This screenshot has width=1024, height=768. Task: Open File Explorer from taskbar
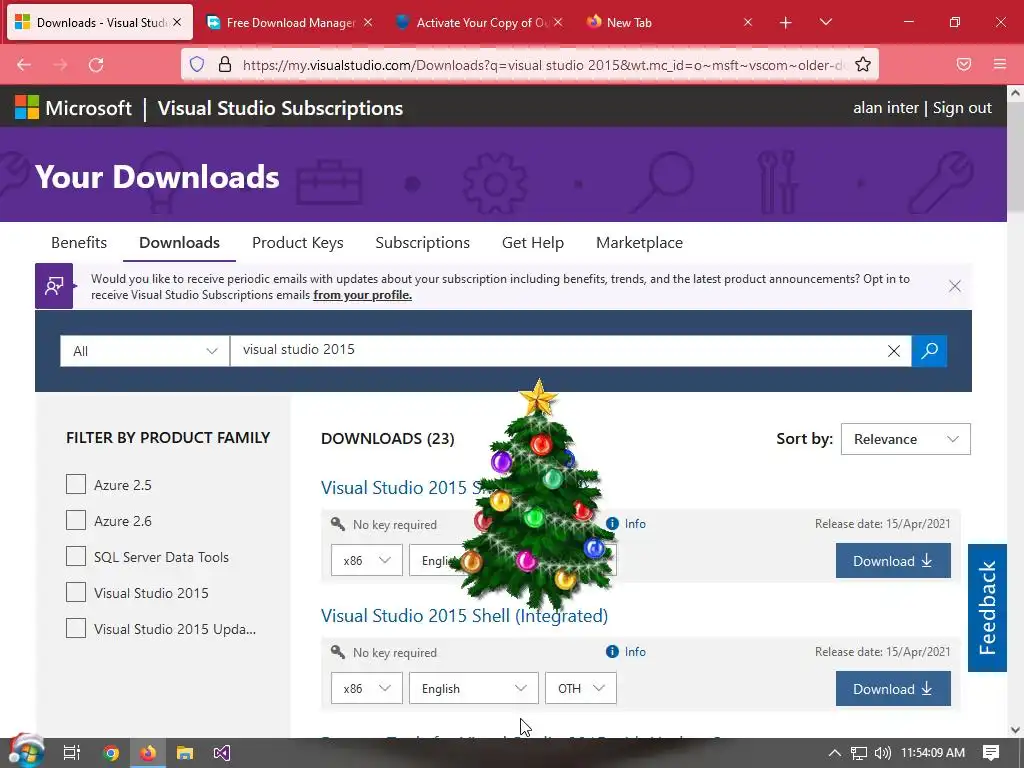(185, 753)
